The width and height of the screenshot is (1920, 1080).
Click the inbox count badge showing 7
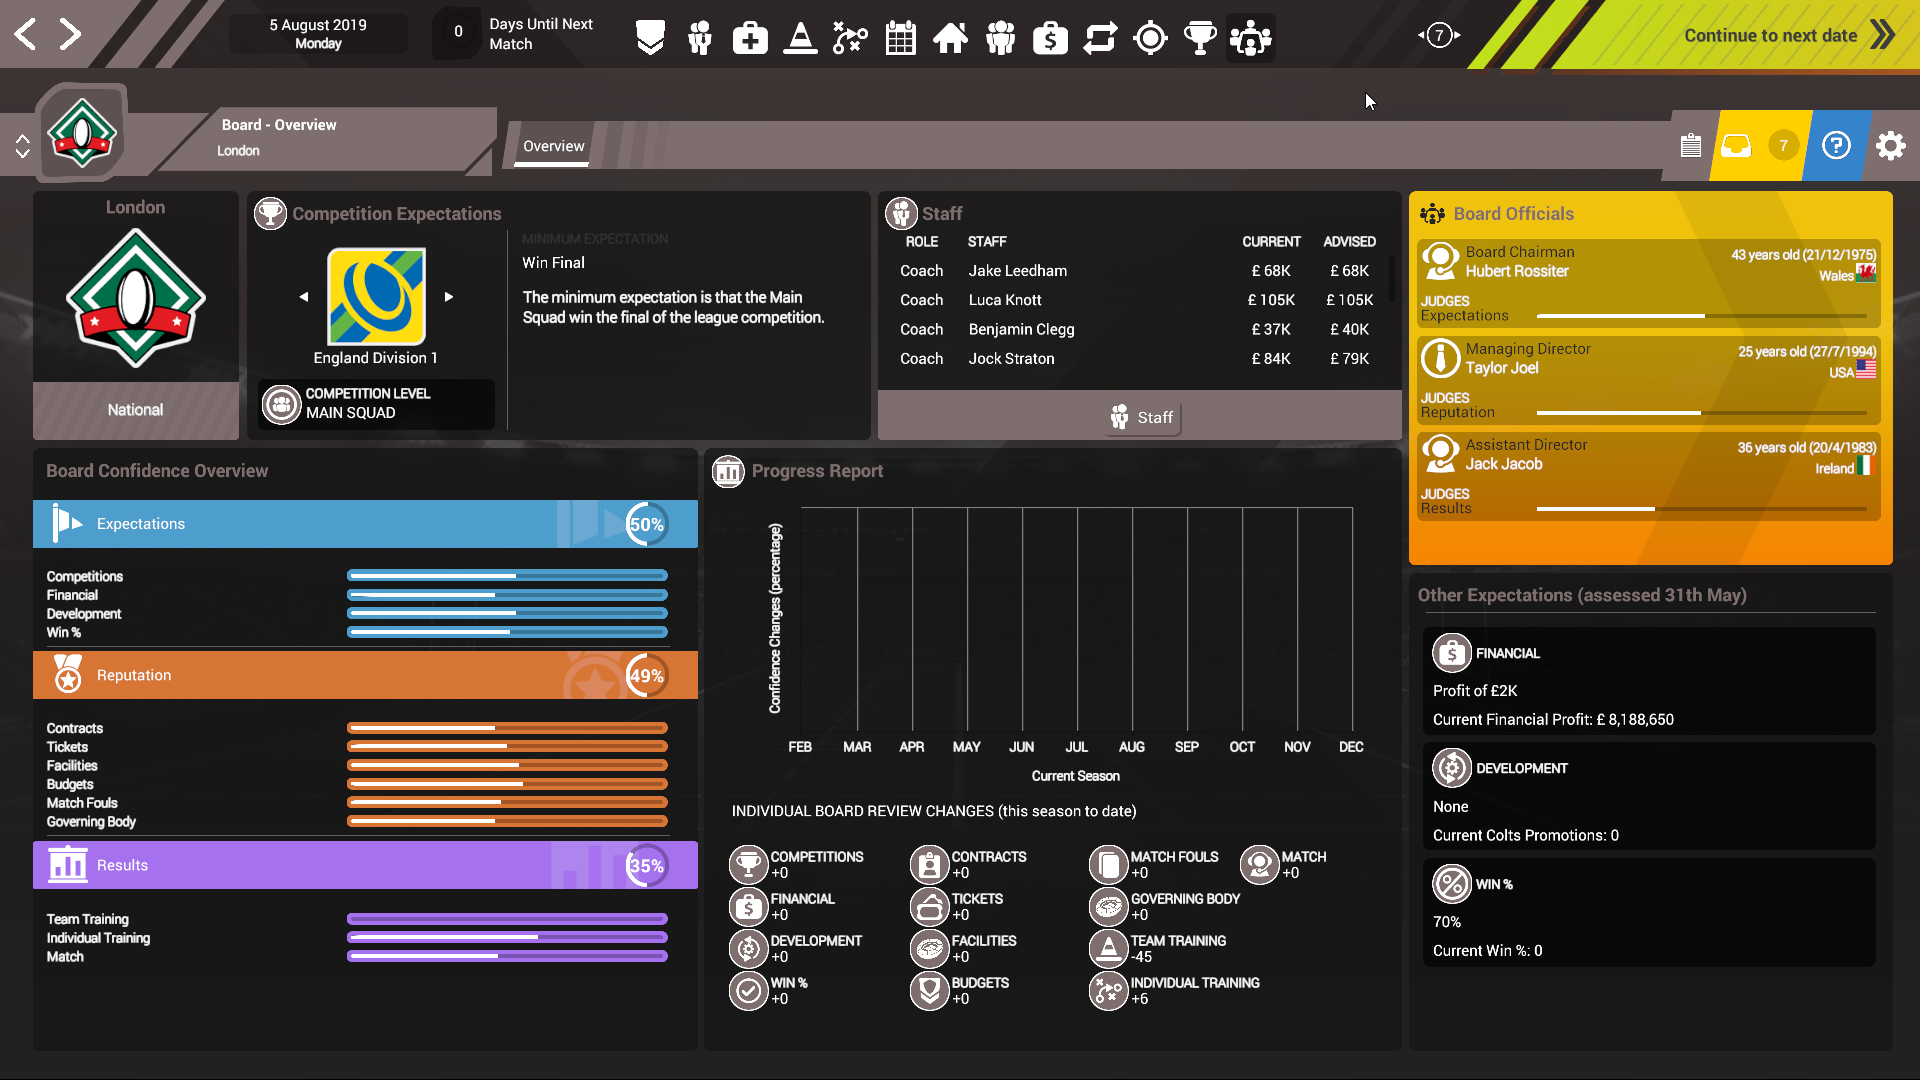pos(1783,146)
